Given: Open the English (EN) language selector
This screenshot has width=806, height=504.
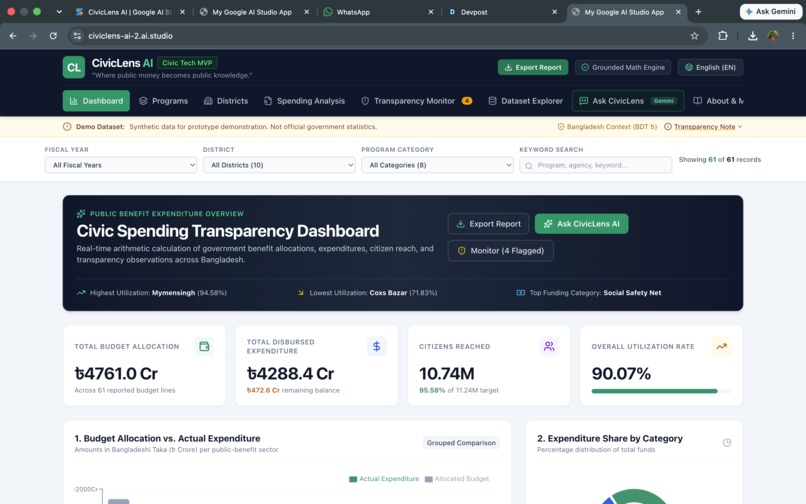Looking at the screenshot, I should pyautogui.click(x=710, y=67).
